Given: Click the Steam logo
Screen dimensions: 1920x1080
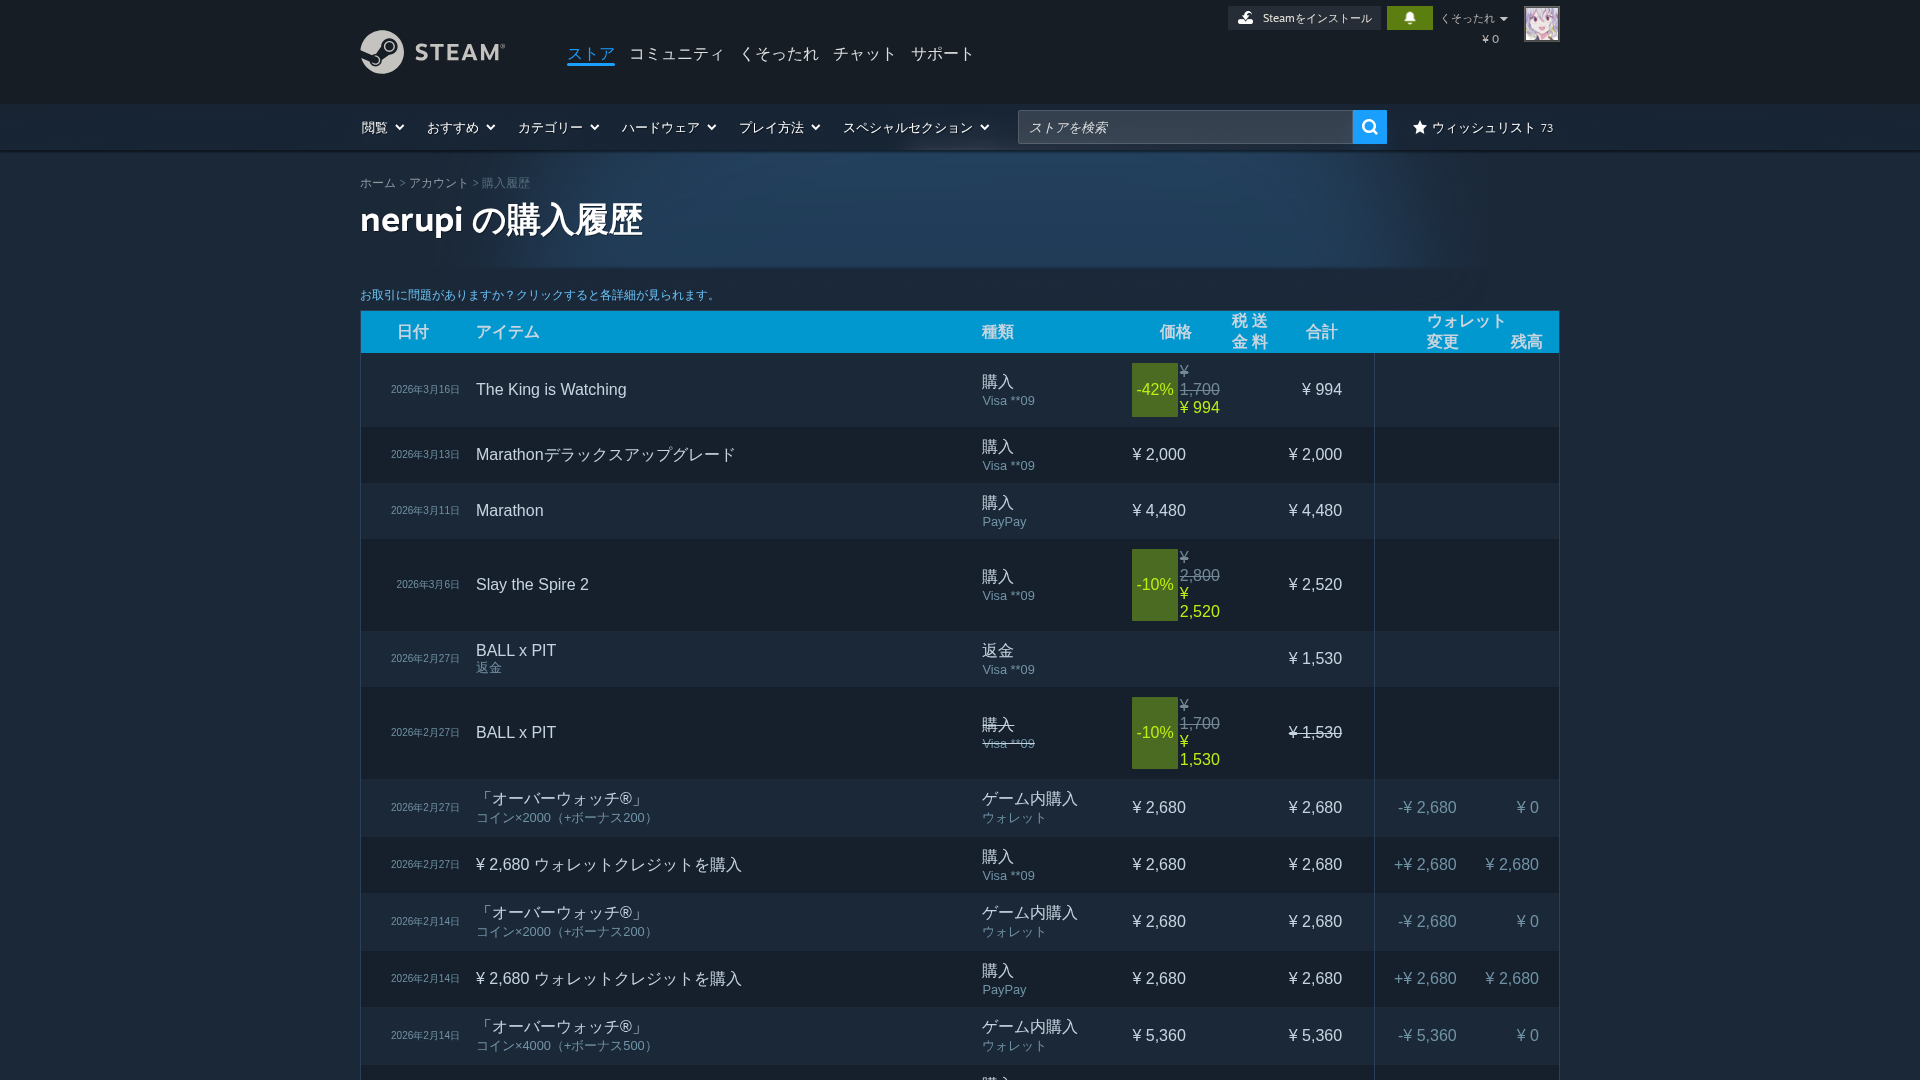Looking at the screenshot, I should coord(432,52).
